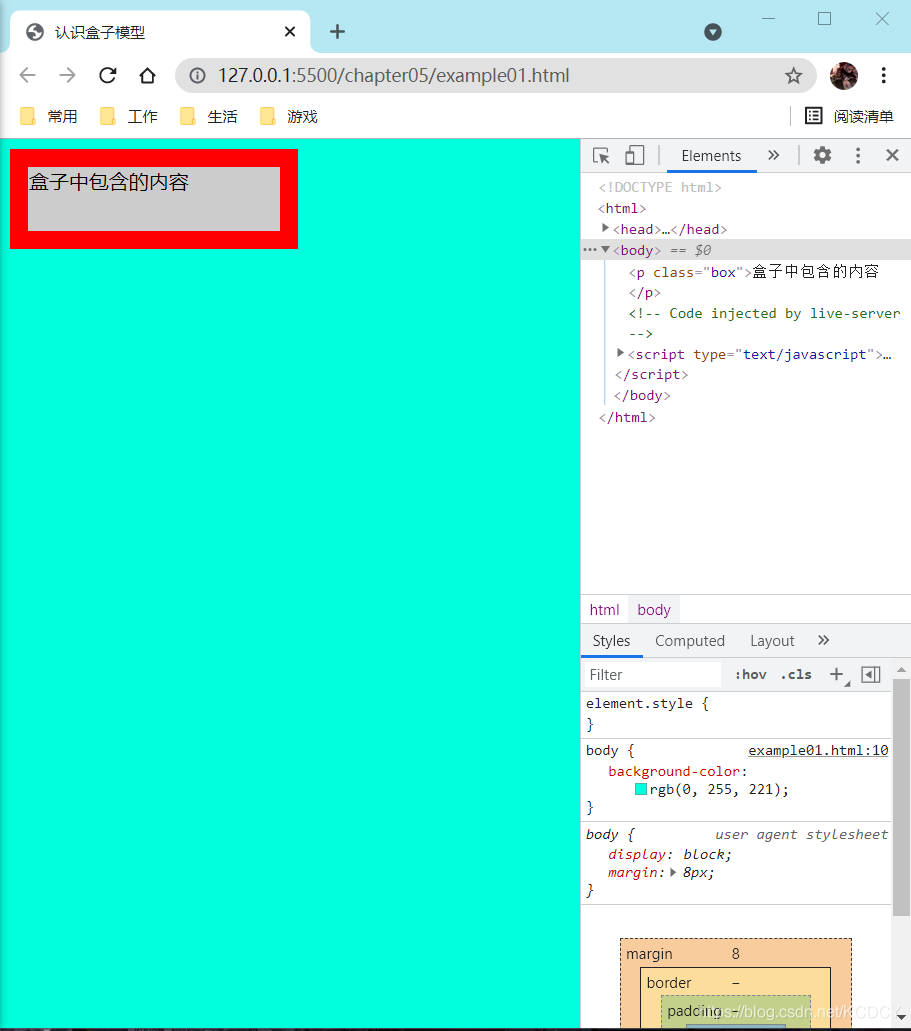This screenshot has width=911, height=1031.
Task: Toggle the :hov element state panel
Action: pos(751,675)
